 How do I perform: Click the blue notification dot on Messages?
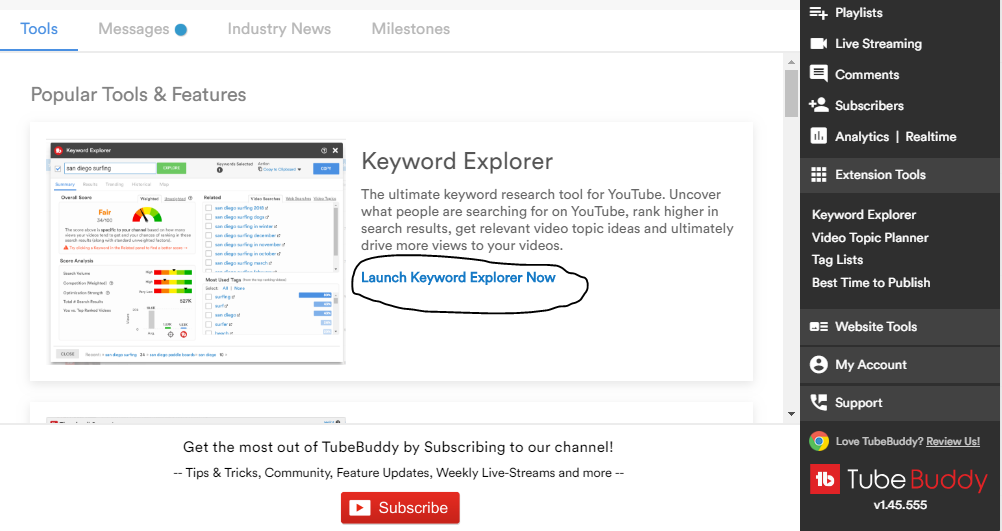181,29
